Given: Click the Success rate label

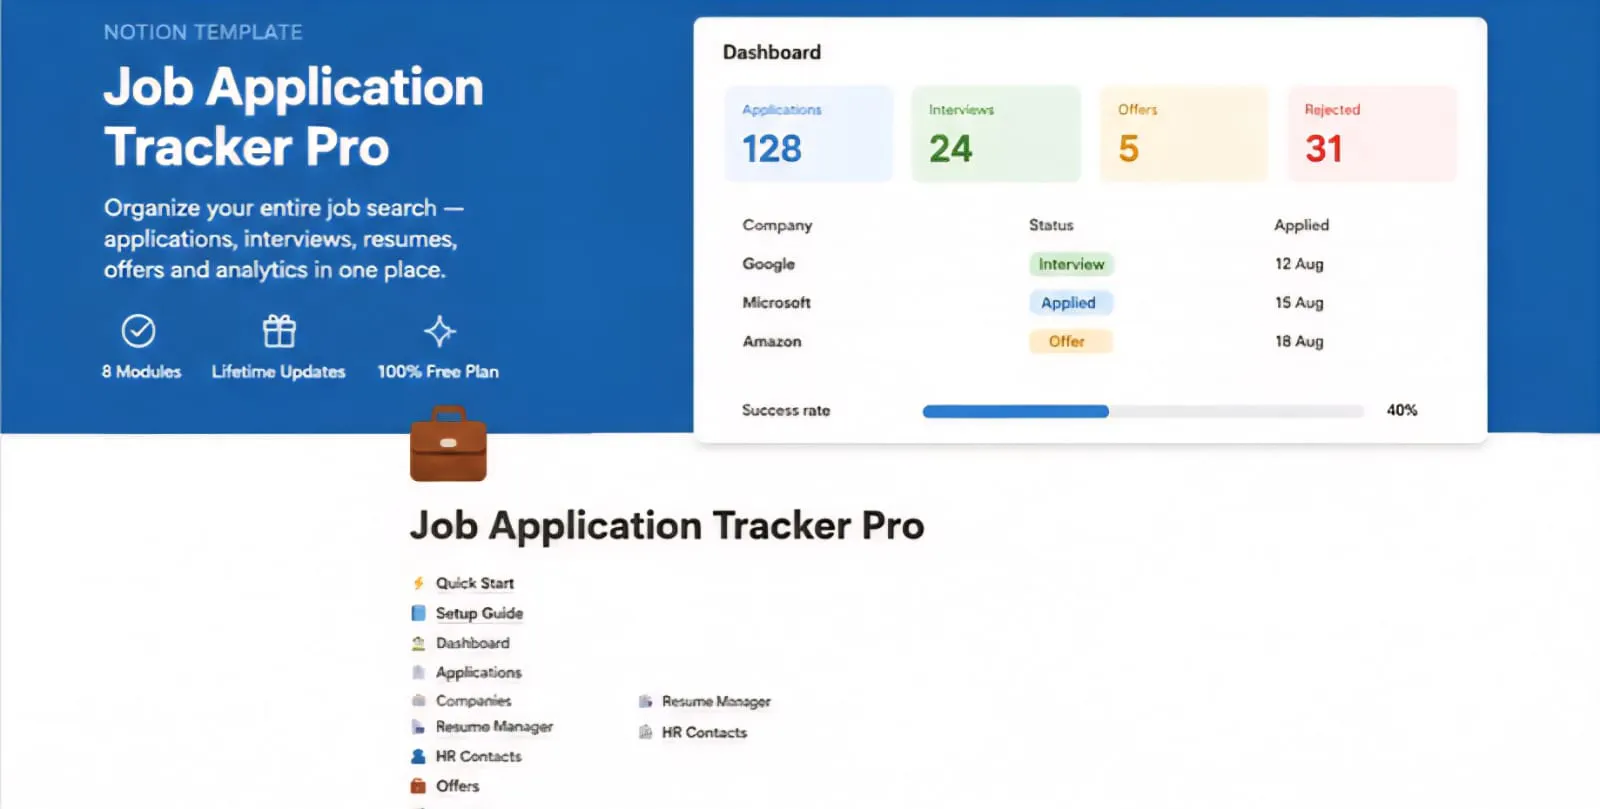Looking at the screenshot, I should pyautogui.click(x=786, y=410).
